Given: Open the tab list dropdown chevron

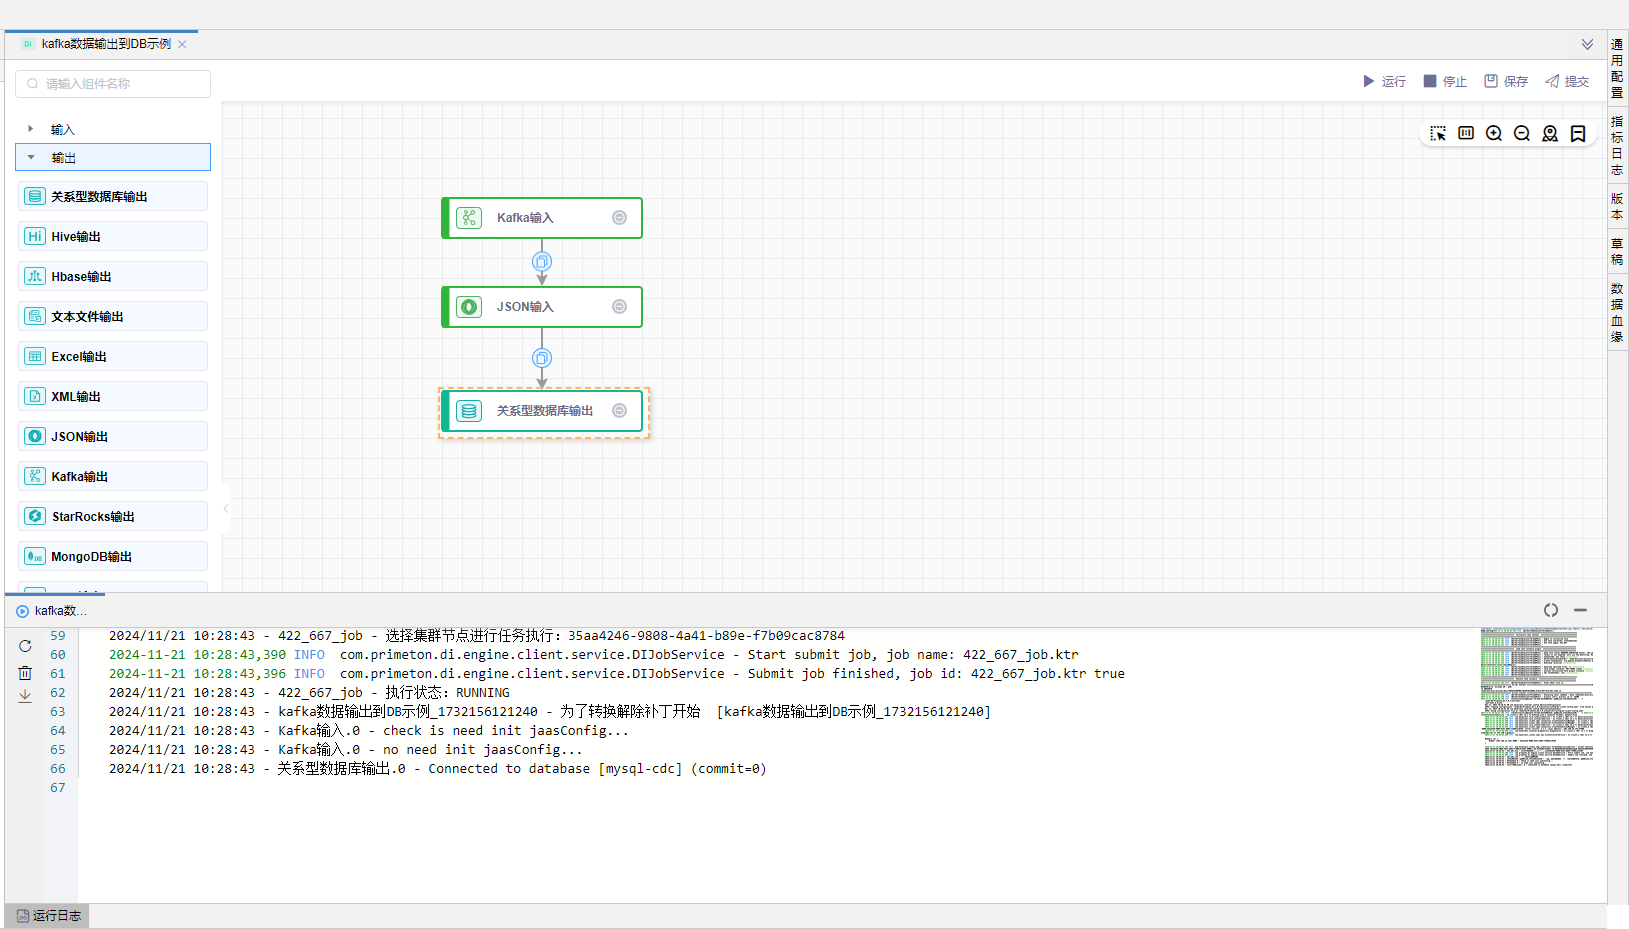Looking at the screenshot, I should click(x=1587, y=44).
